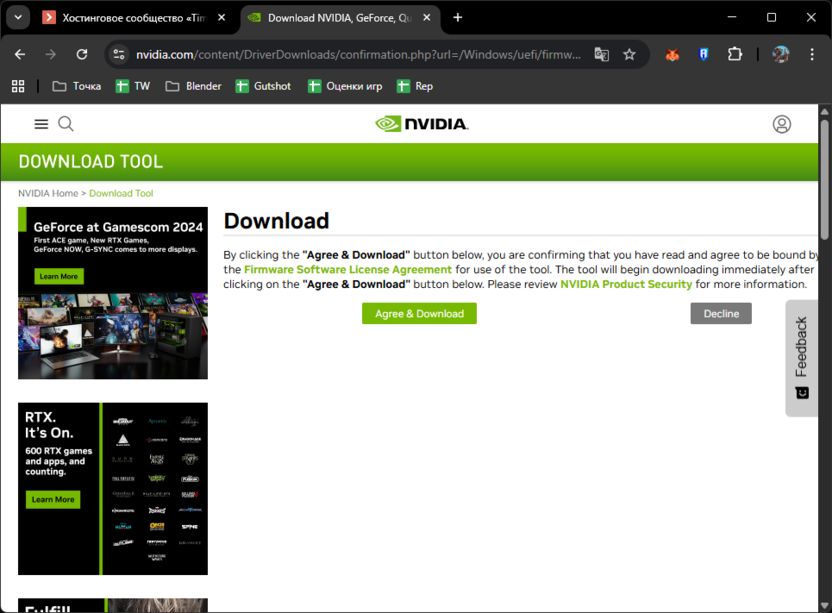This screenshot has width=832, height=613.
Task: Open the Gutshot bookmark
Action: pos(263,86)
